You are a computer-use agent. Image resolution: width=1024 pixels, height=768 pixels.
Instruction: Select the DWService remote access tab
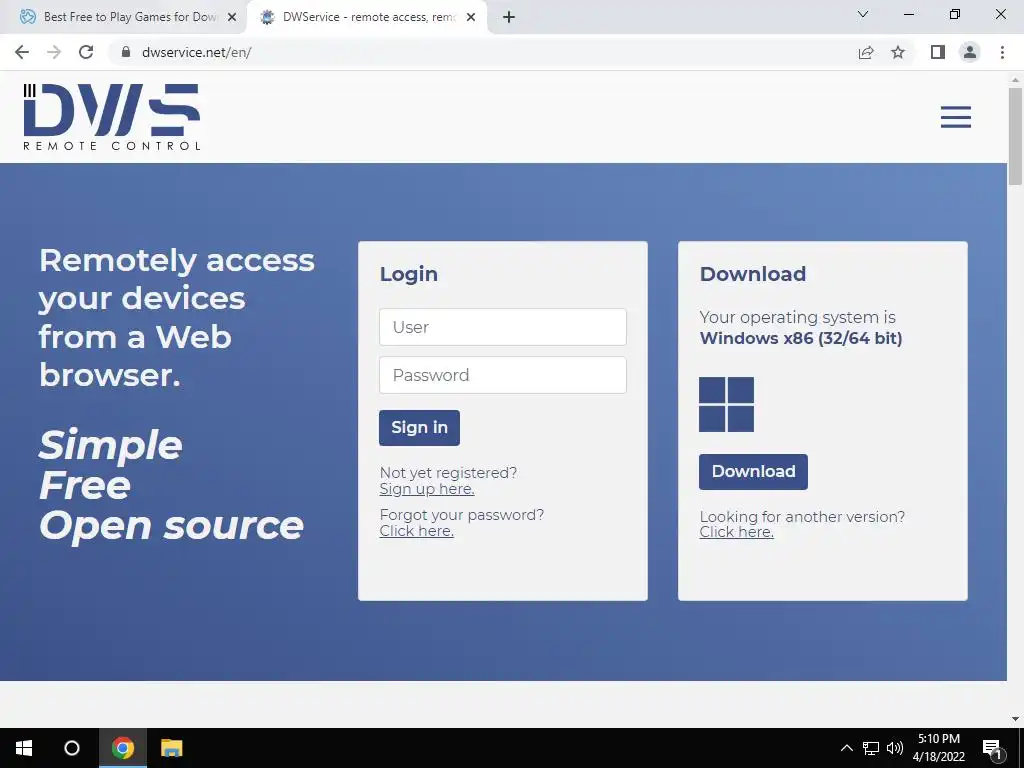[x=366, y=17]
